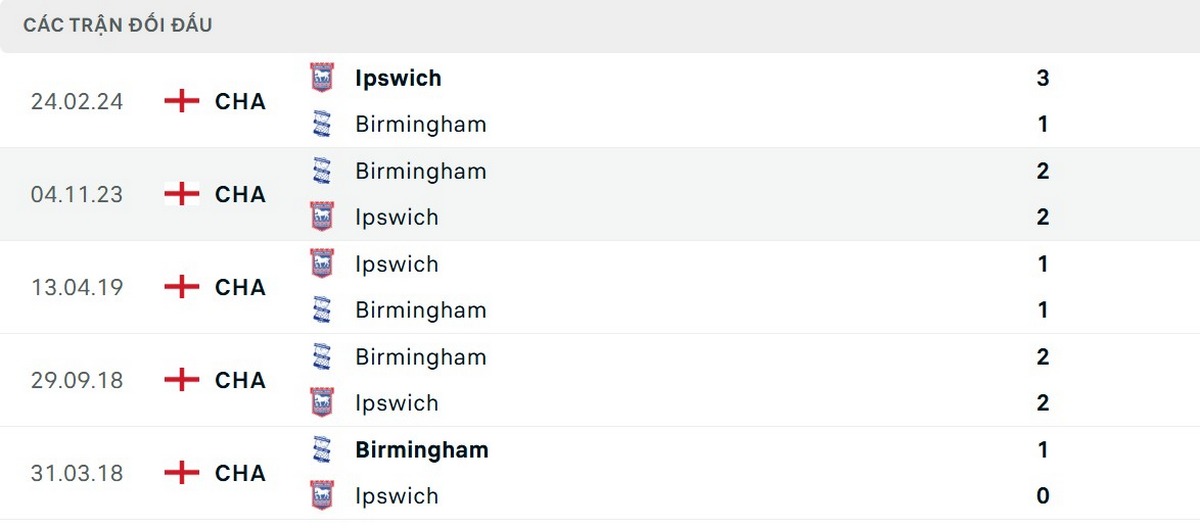Screen dimensions: 1200x528
Task: Click Birmingham crest in 04.11.23 match
Action: pyautogui.click(x=322, y=171)
